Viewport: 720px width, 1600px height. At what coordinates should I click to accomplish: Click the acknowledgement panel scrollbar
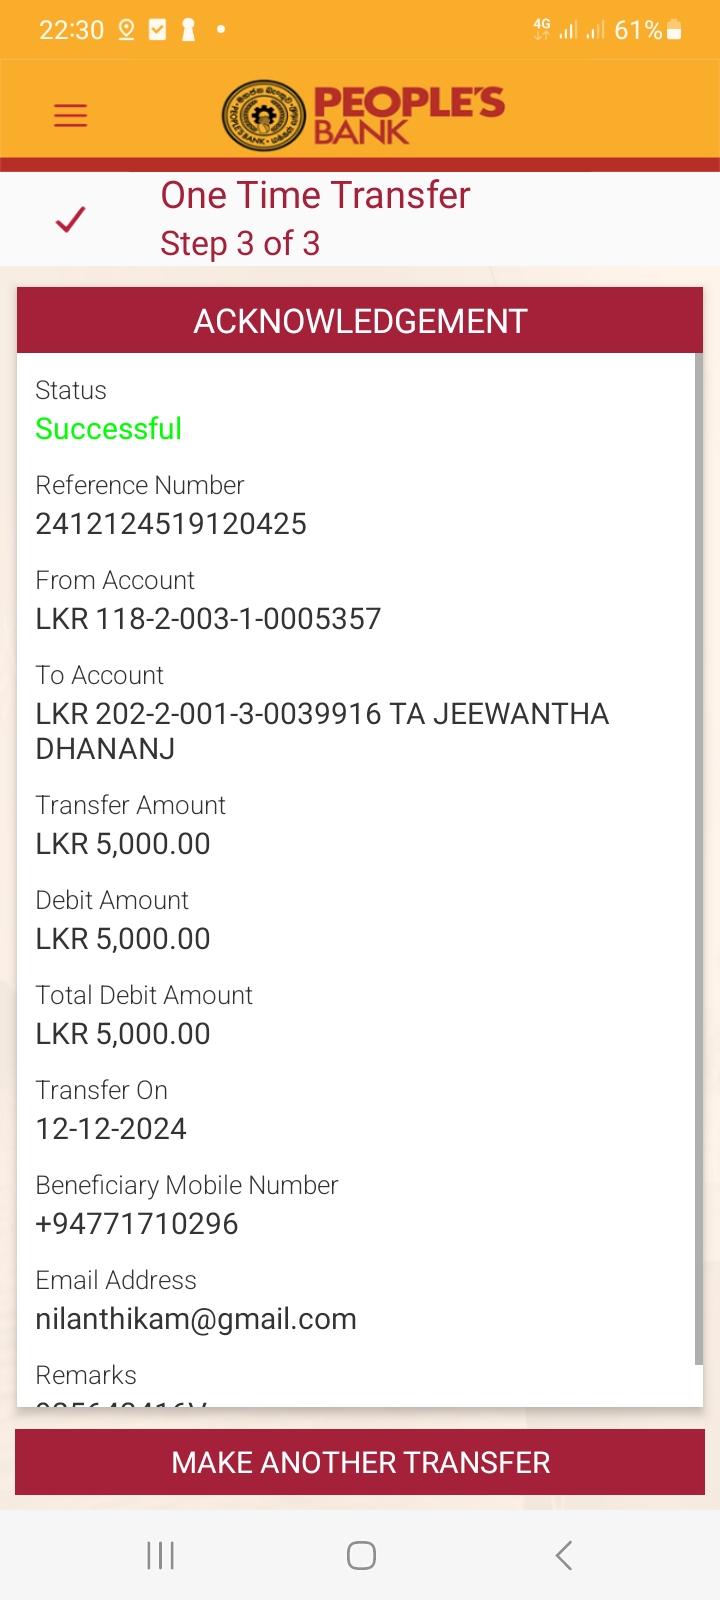click(698, 860)
